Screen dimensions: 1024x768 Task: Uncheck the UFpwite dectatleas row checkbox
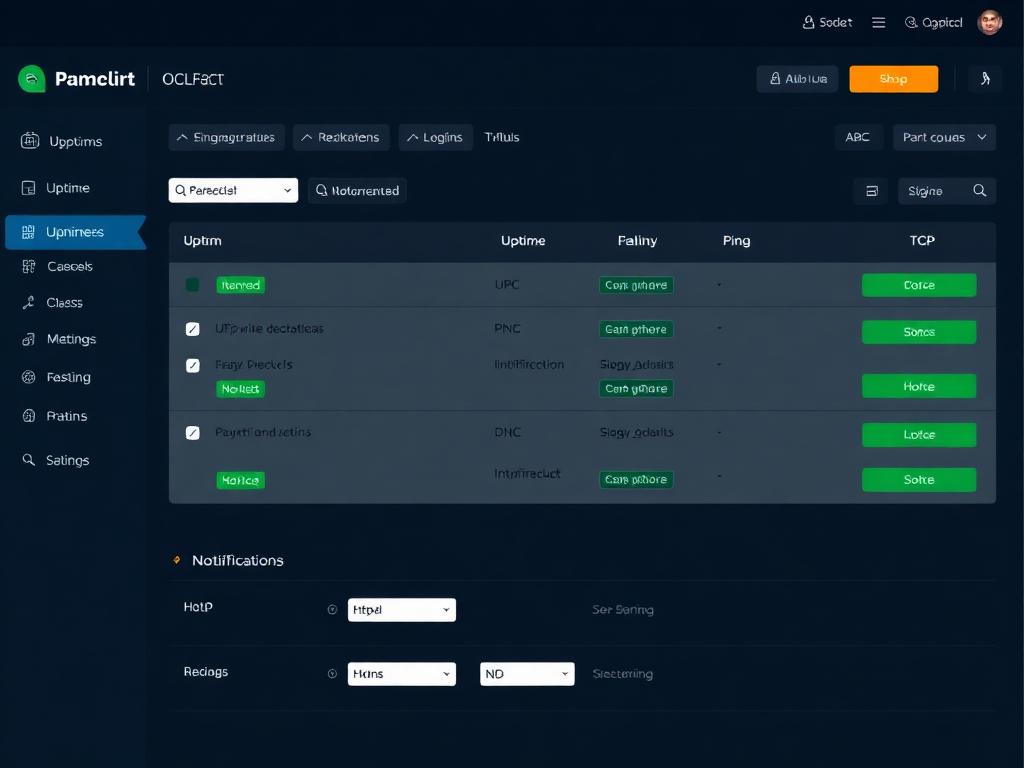click(193, 328)
